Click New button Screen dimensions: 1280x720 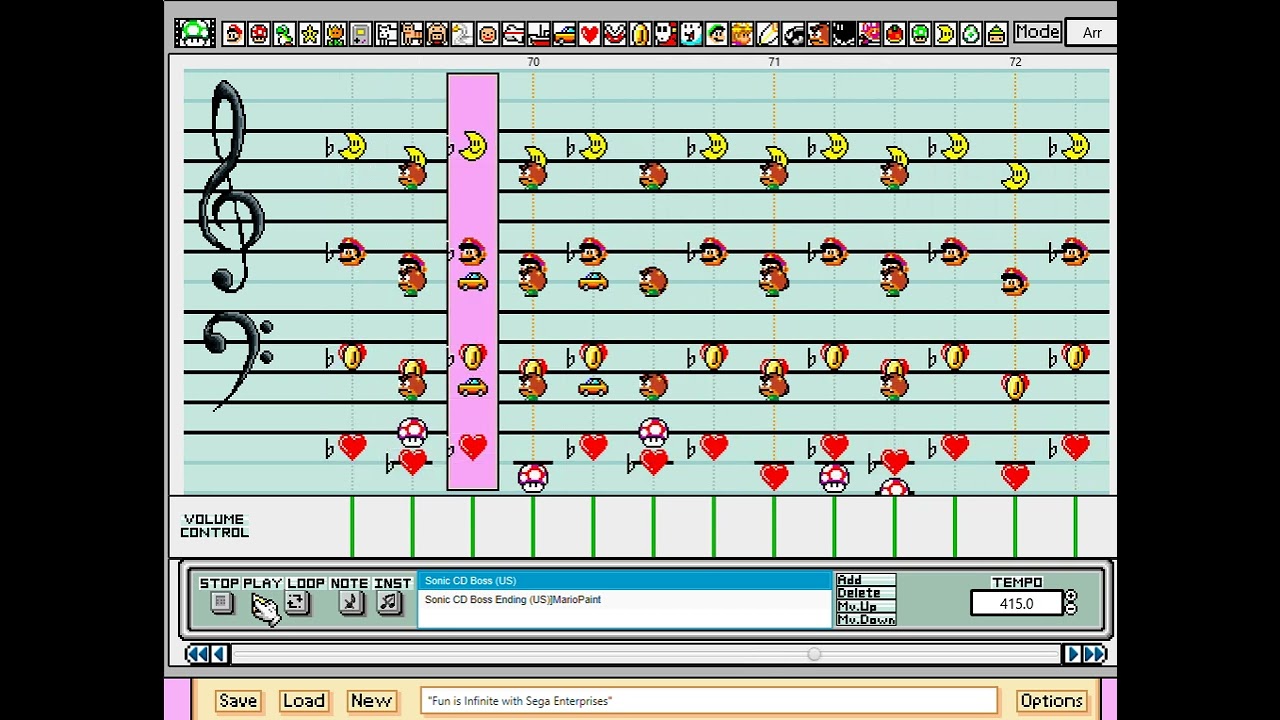click(370, 701)
